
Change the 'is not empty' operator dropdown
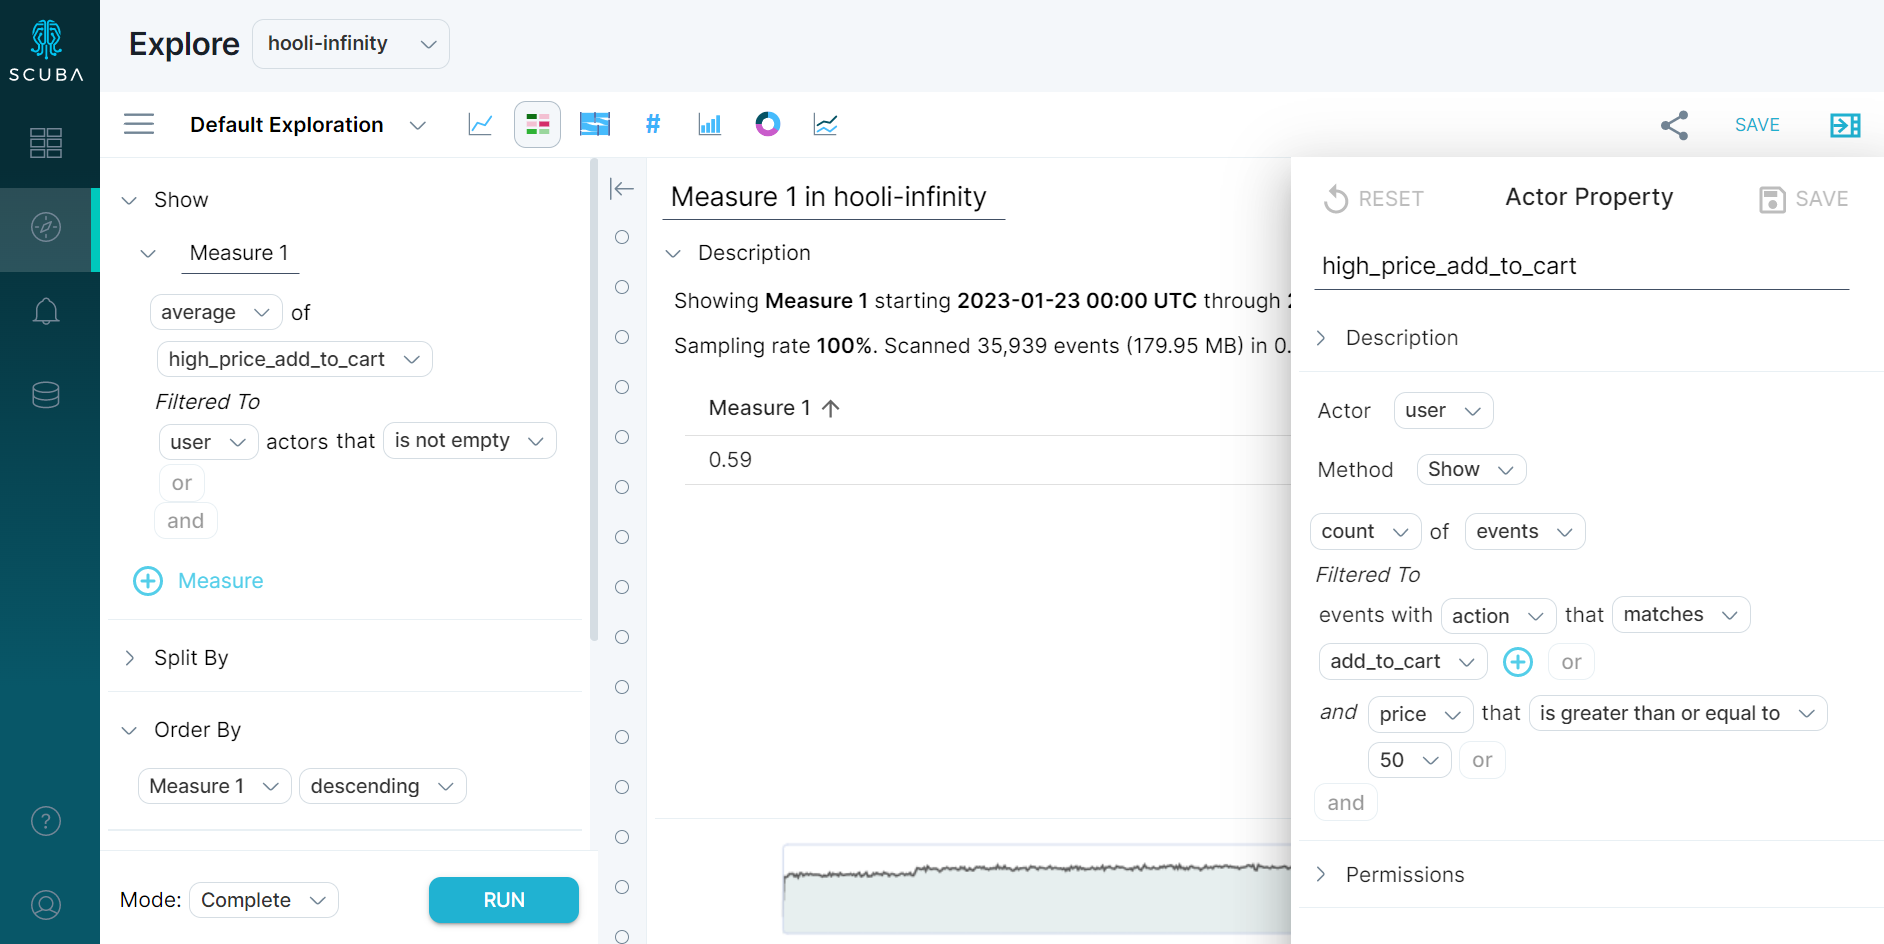pyautogui.click(x=470, y=441)
